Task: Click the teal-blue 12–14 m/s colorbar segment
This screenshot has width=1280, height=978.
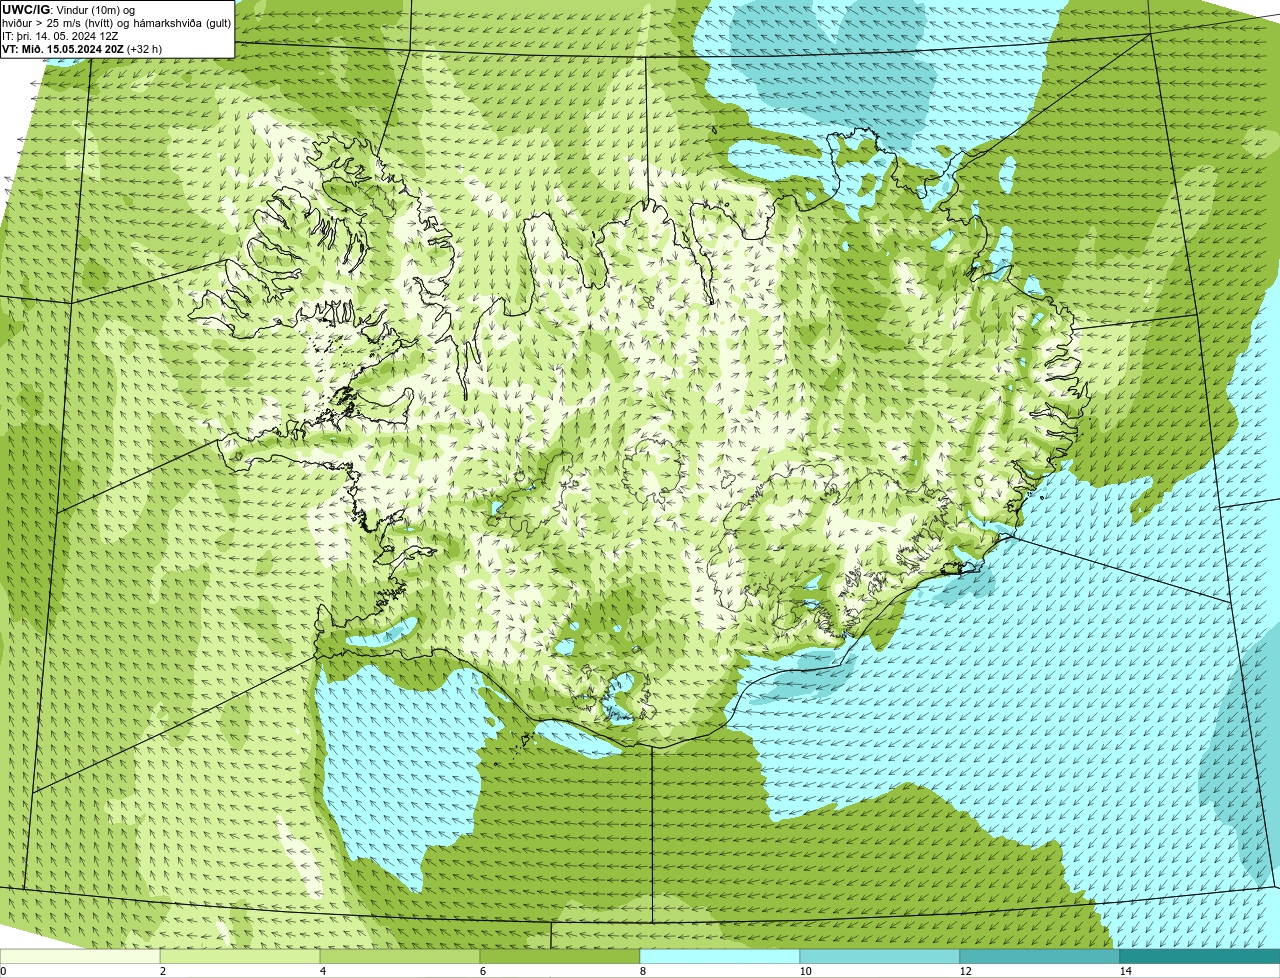Action: coord(1040,957)
